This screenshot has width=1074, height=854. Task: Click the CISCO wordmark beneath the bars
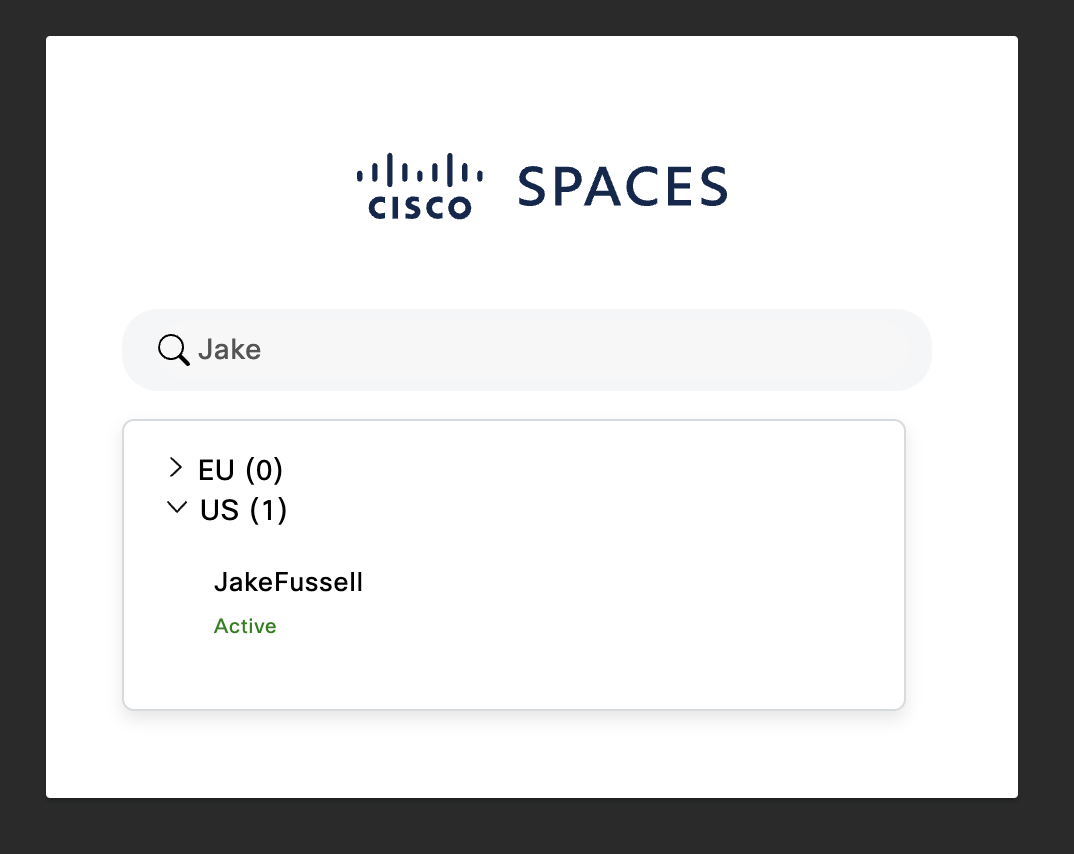(x=419, y=208)
